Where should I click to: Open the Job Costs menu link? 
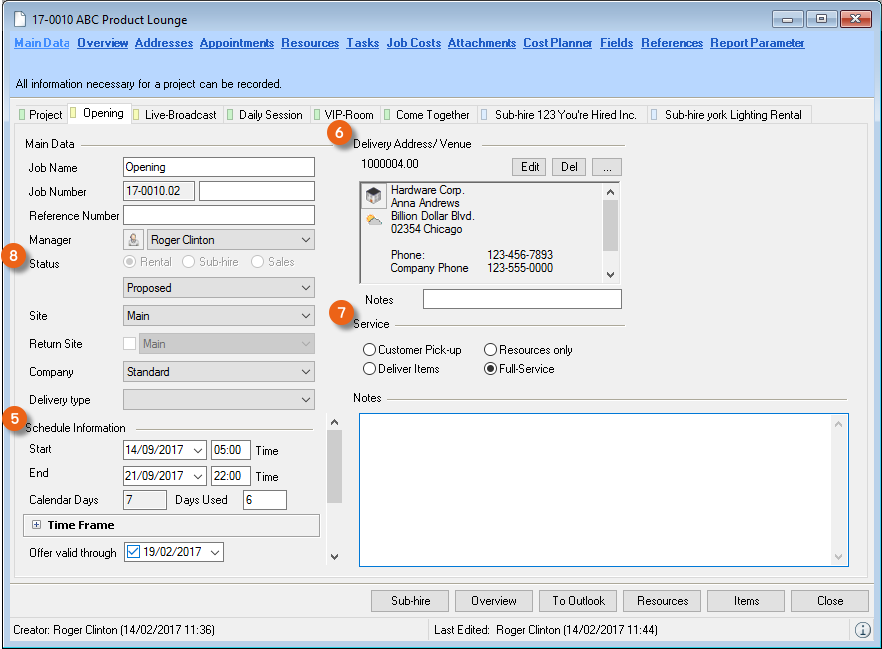point(413,43)
